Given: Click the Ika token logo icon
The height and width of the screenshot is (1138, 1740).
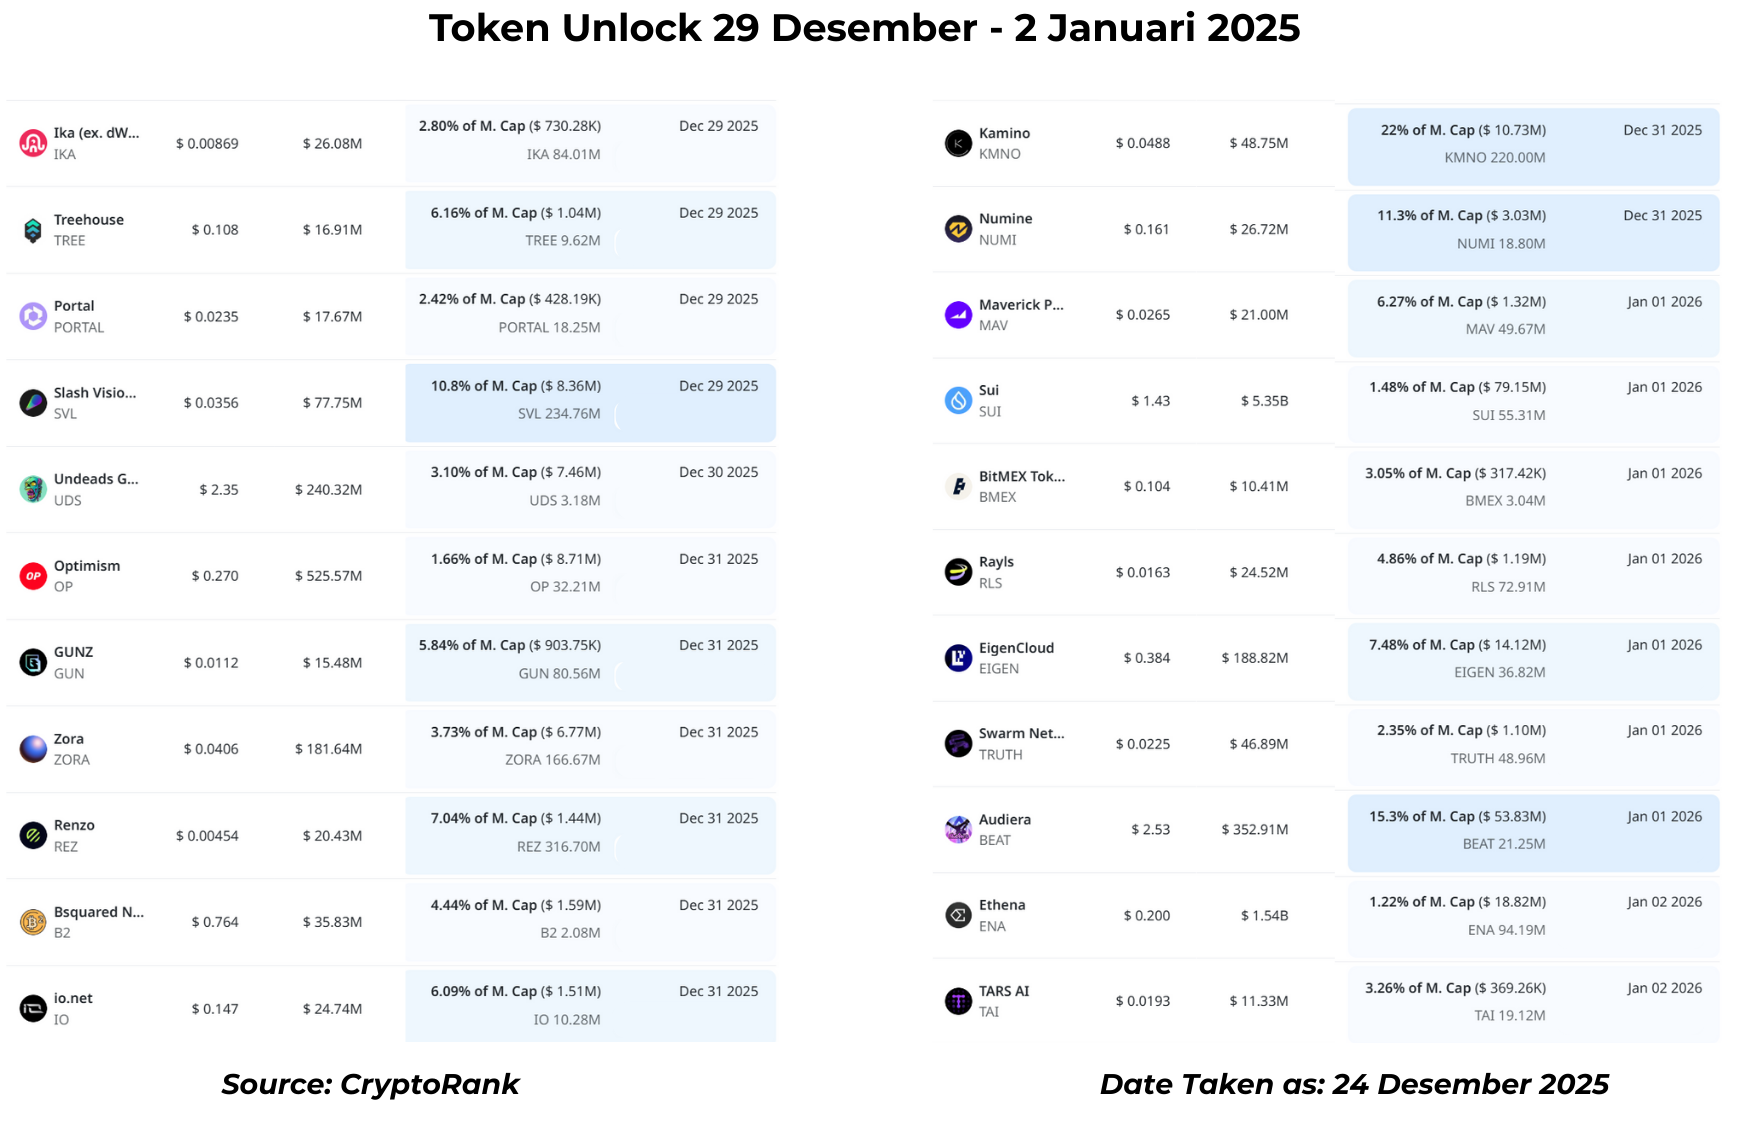Looking at the screenshot, I should click(33, 143).
